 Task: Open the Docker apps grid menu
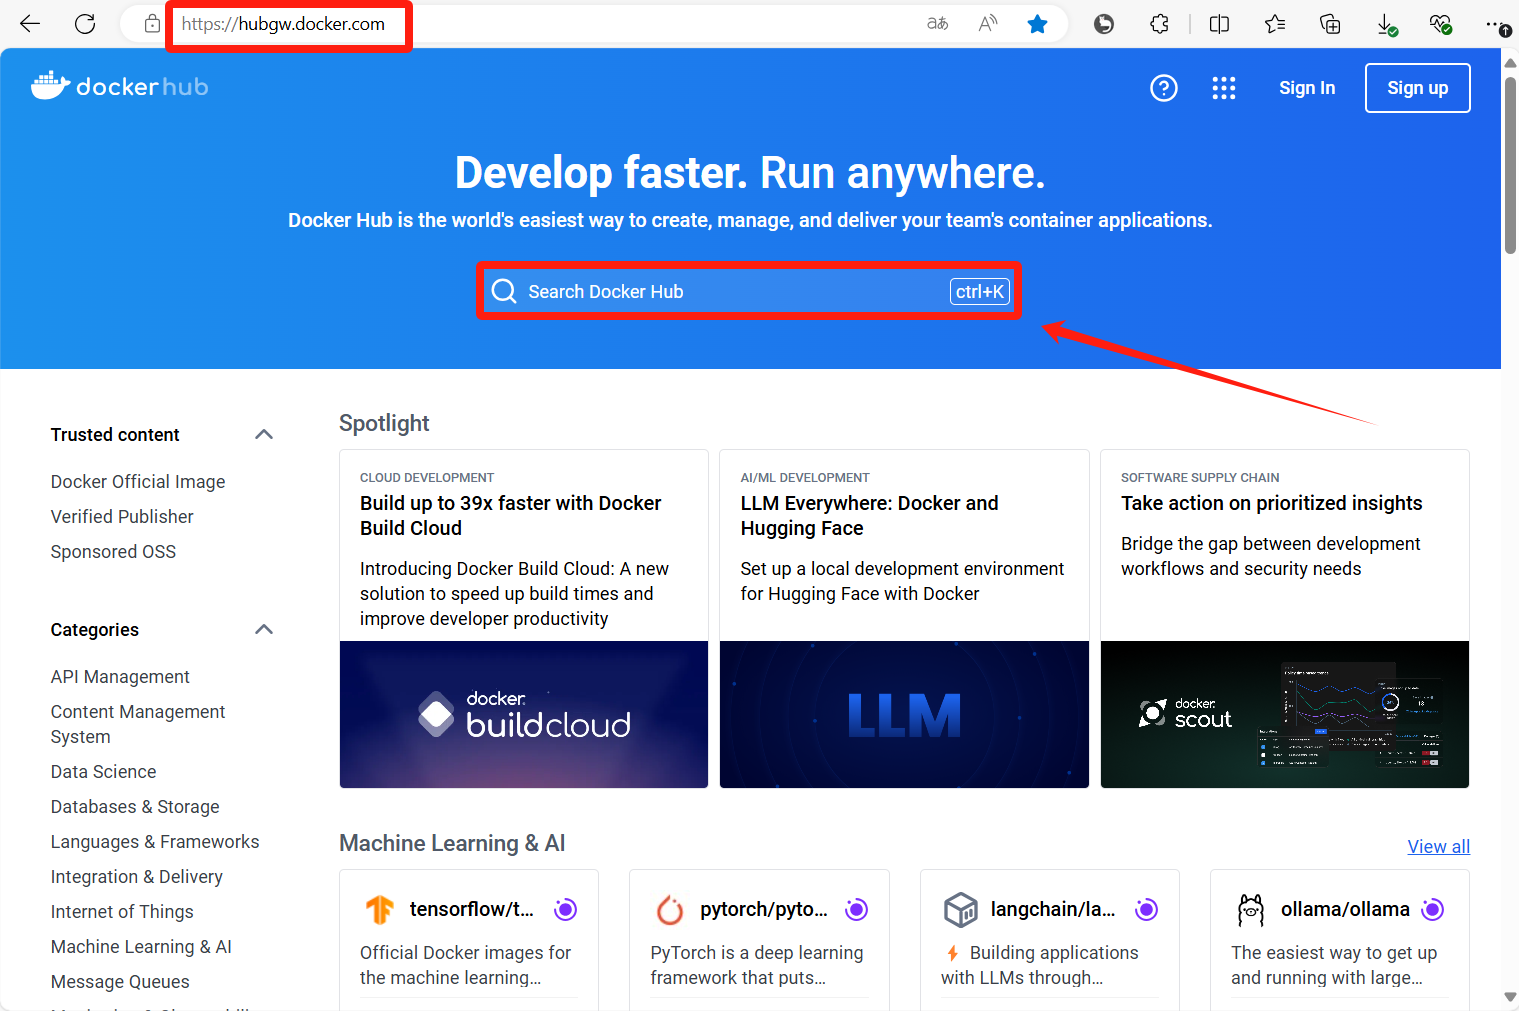point(1223,88)
